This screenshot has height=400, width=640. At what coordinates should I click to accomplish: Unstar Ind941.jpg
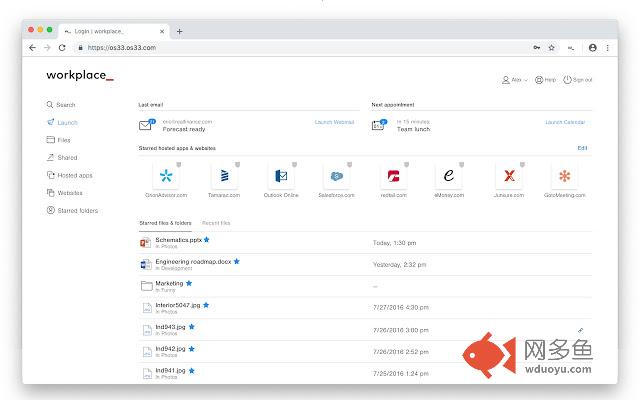point(192,371)
